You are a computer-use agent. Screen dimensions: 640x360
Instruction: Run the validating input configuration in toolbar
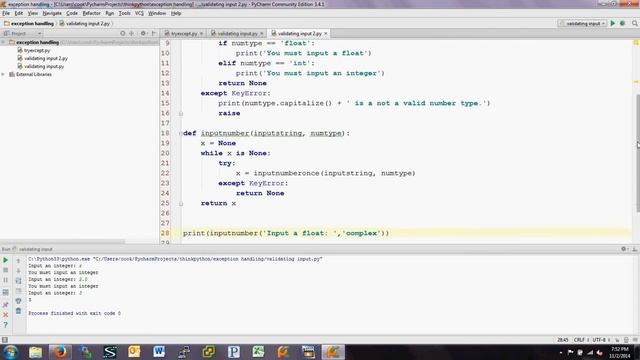(x=613, y=24)
